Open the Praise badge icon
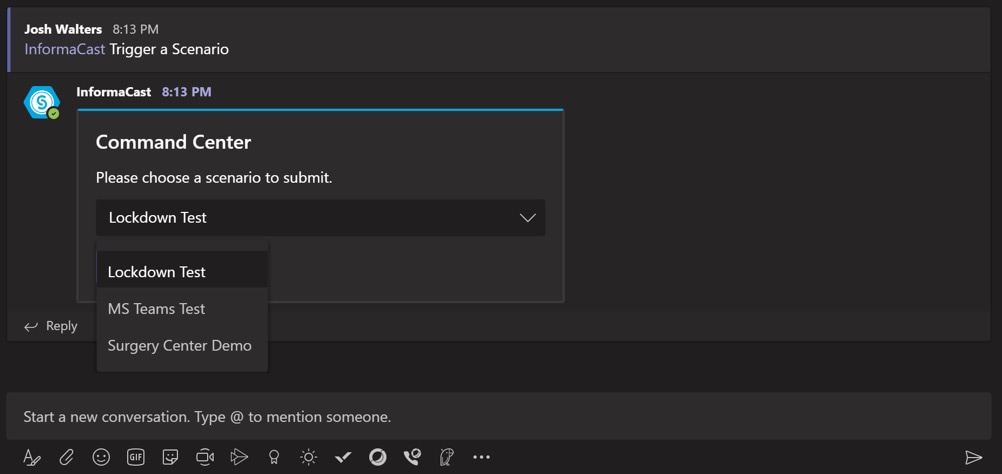The image size is (1002, 474). click(x=274, y=457)
